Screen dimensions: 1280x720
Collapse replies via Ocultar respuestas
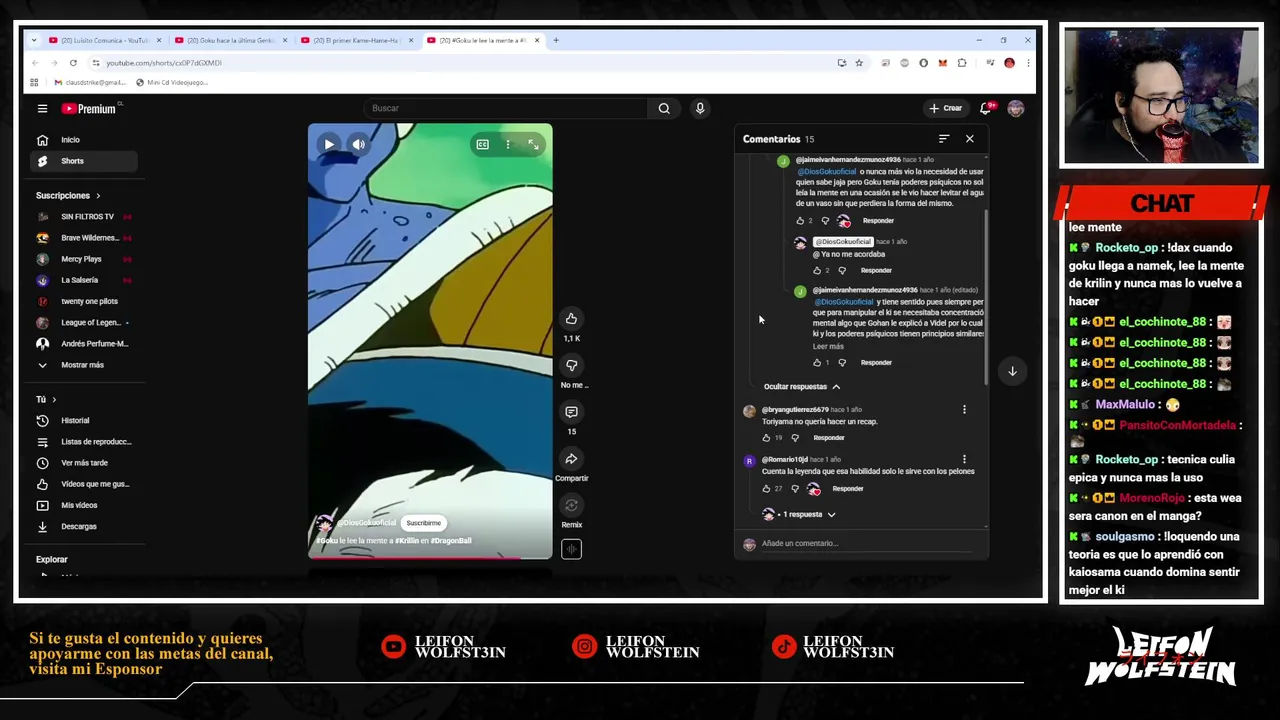coord(802,386)
